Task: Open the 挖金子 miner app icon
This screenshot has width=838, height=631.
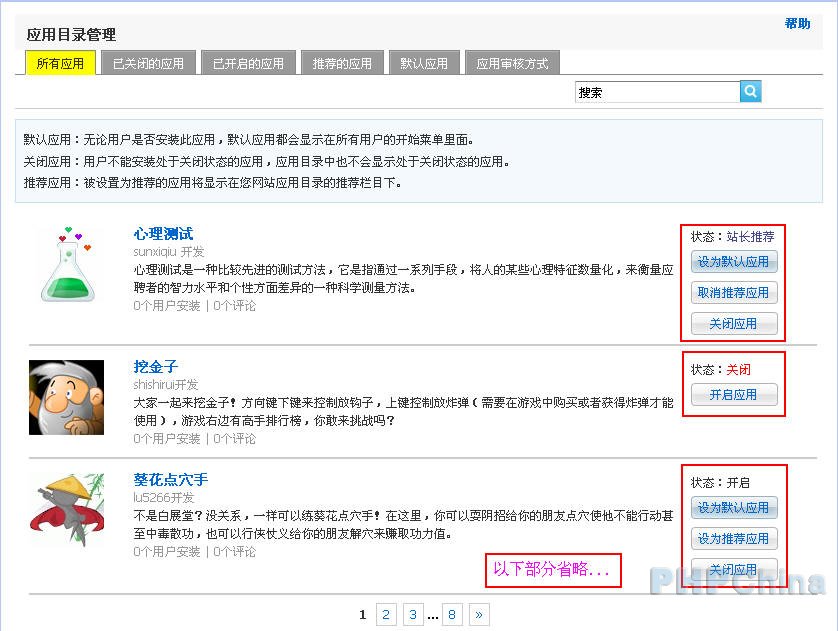Action: 66,397
